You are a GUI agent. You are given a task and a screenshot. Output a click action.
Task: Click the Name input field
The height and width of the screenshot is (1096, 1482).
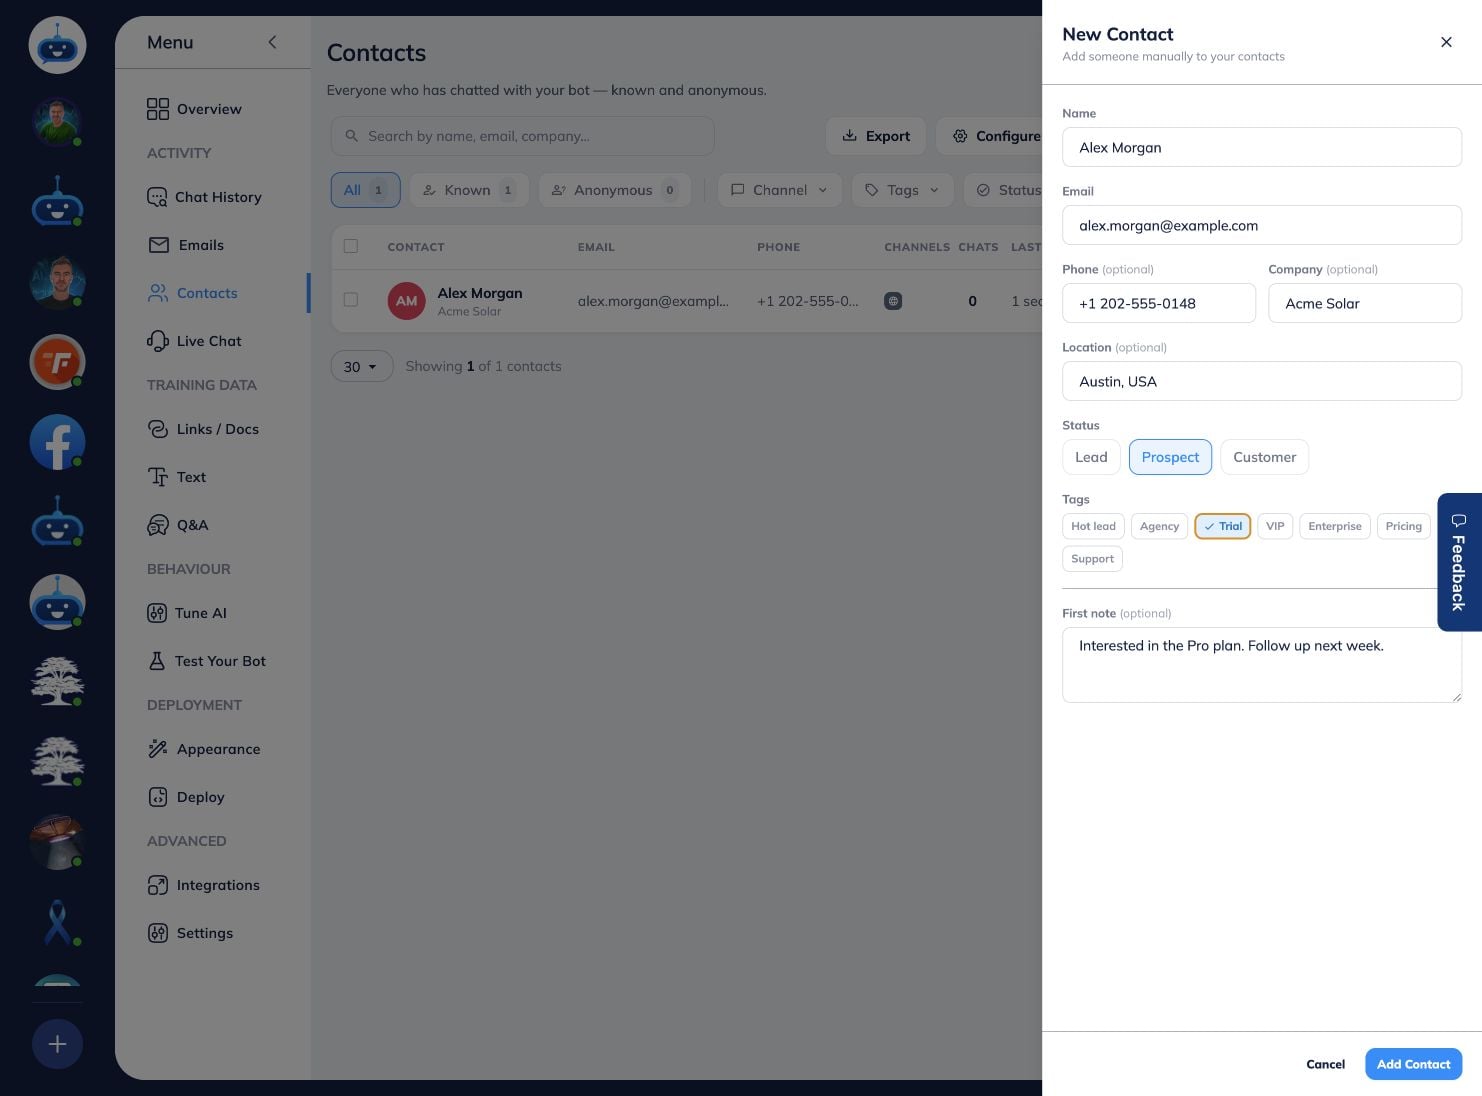[x=1262, y=147]
